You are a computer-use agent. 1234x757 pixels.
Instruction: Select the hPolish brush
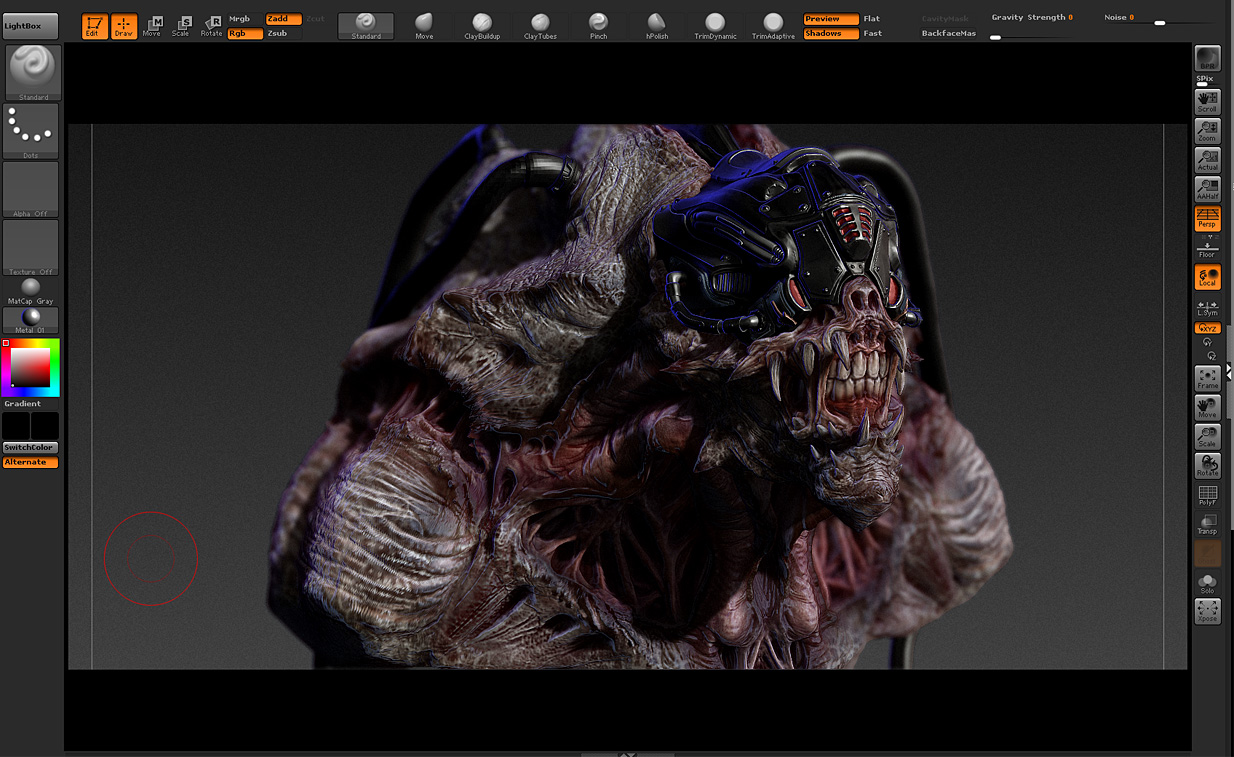(656, 26)
